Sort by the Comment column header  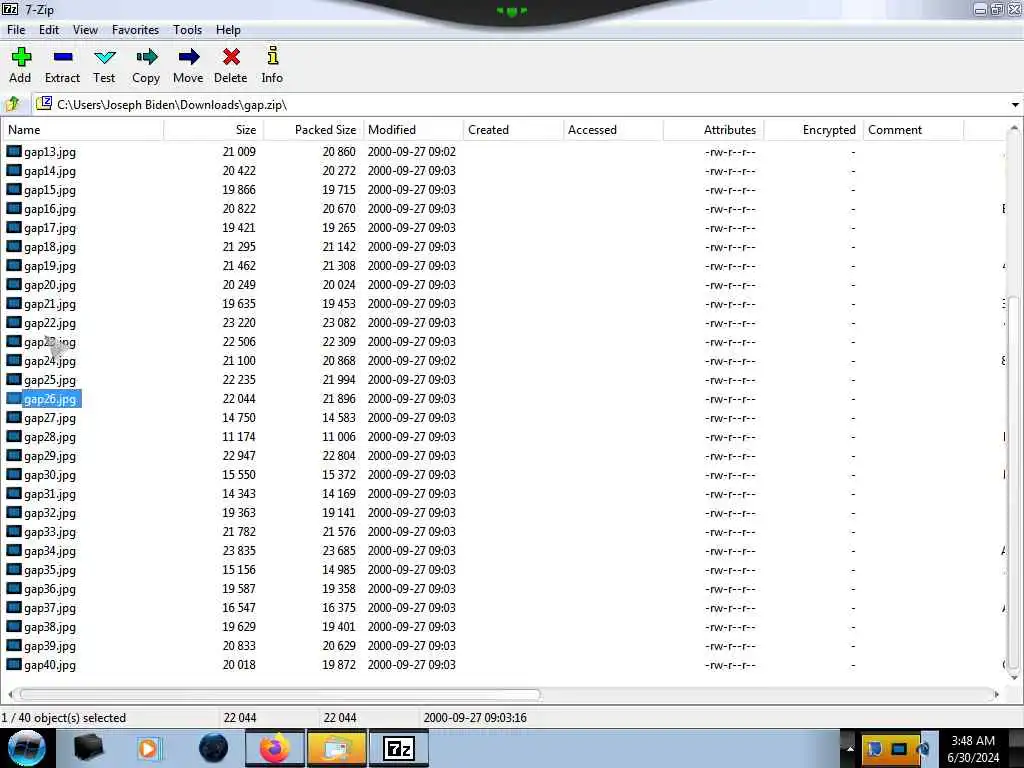(914, 130)
